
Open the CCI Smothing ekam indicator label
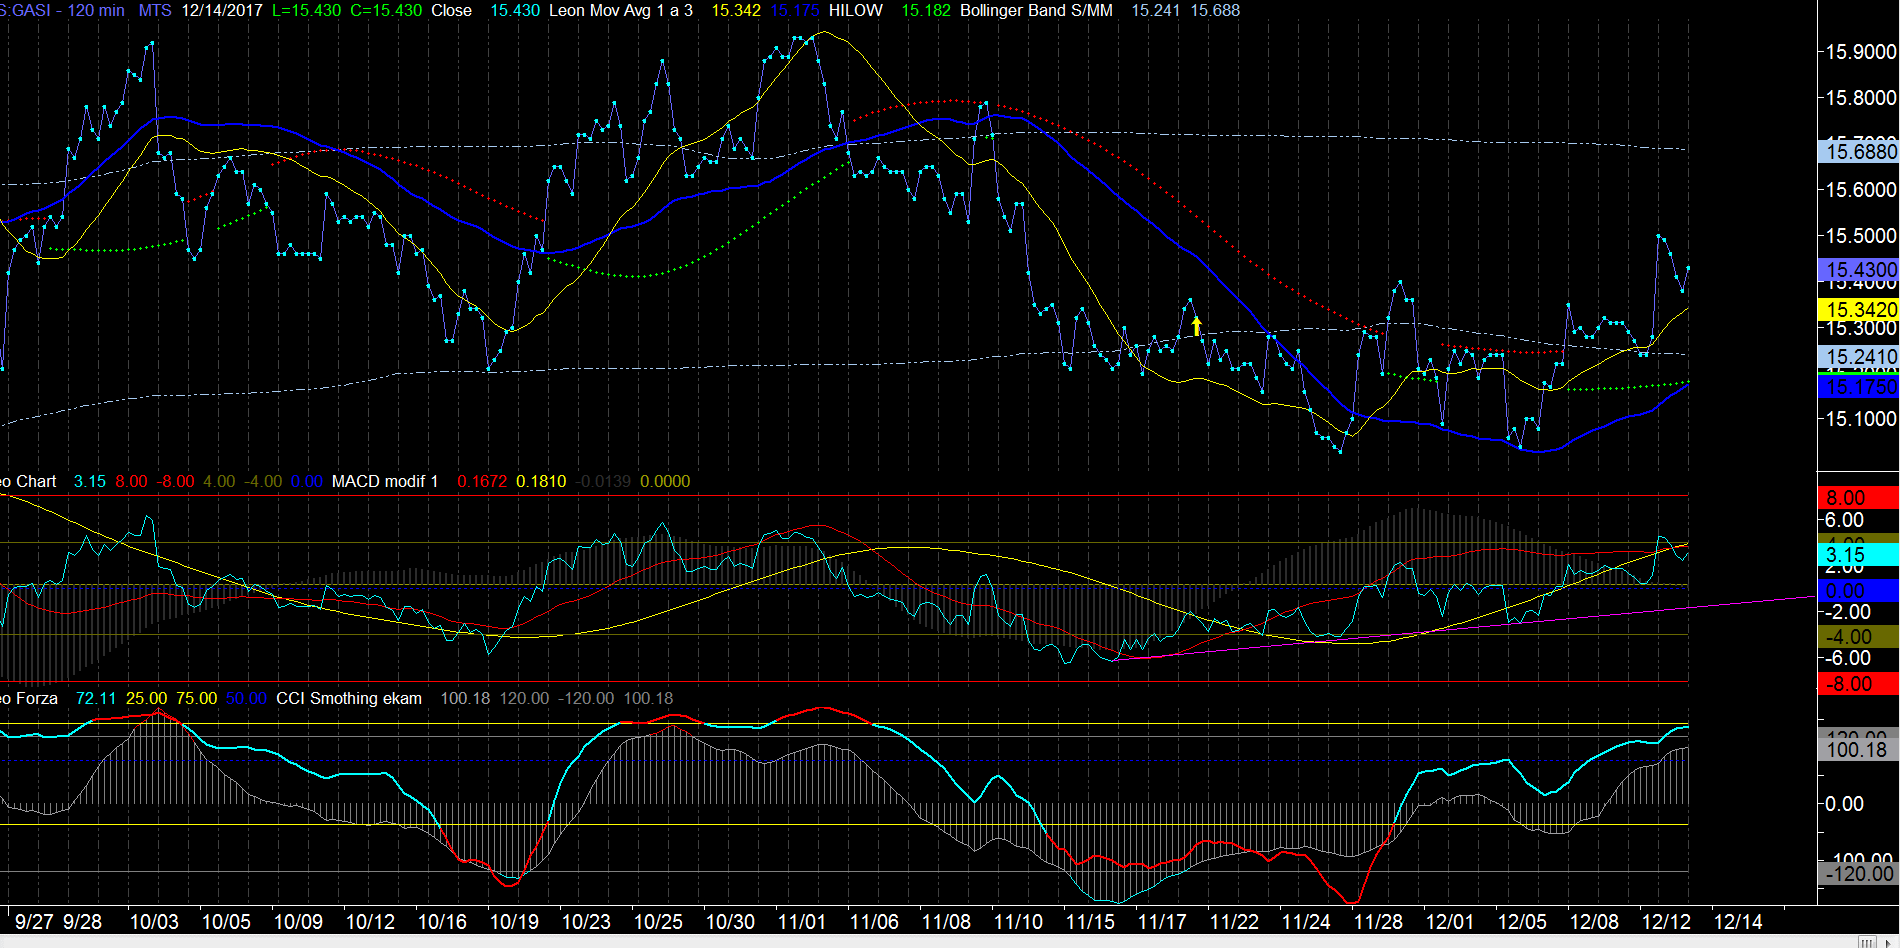coord(349,698)
